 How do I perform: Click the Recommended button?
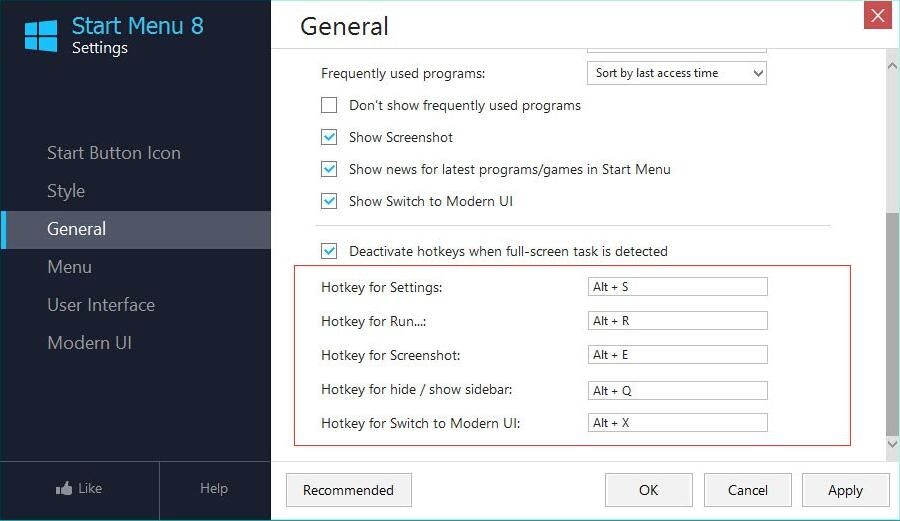[x=348, y=490]
